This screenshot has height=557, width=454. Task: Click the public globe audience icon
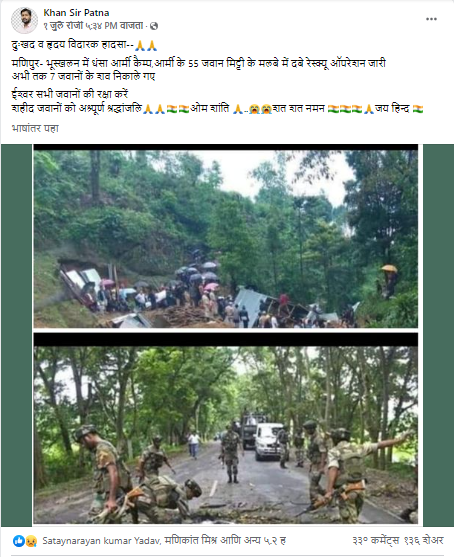tap(154, 26)
